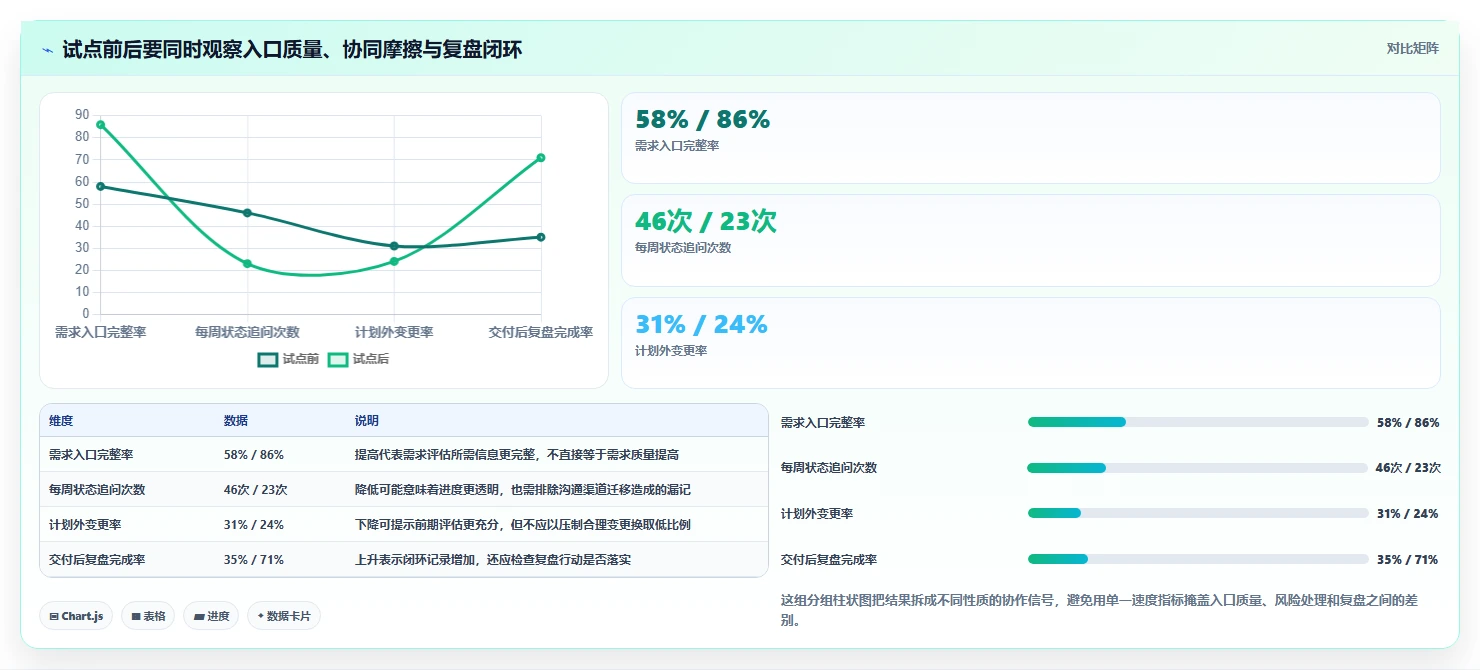Viewport: 1480px width, 670px height.
Task: Click the summary paragraph starting 这组分组柱状图
Action: (x=1099, y=610)
